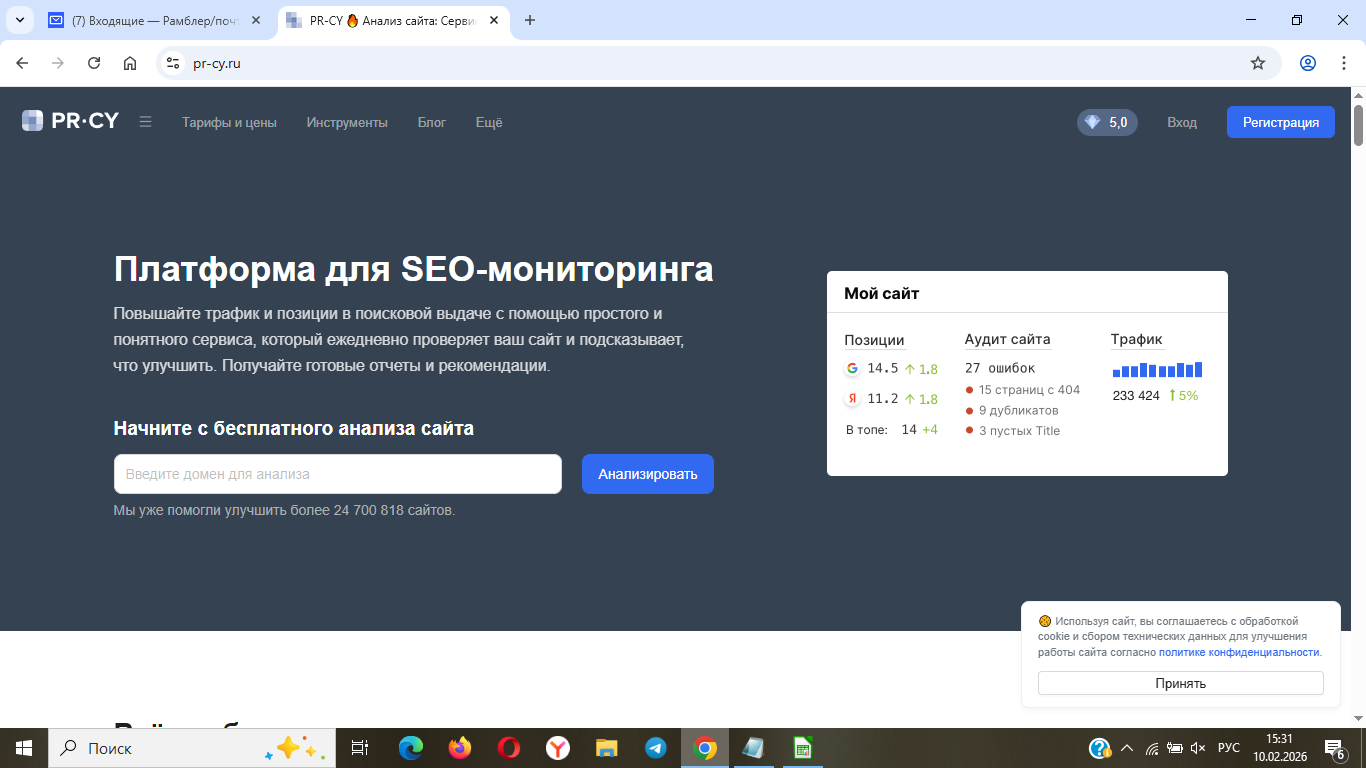This screenshot has width=1366, height=768.
Task: Open the Ещё menu
Action: pyautogui.click(x=489, y=122)
